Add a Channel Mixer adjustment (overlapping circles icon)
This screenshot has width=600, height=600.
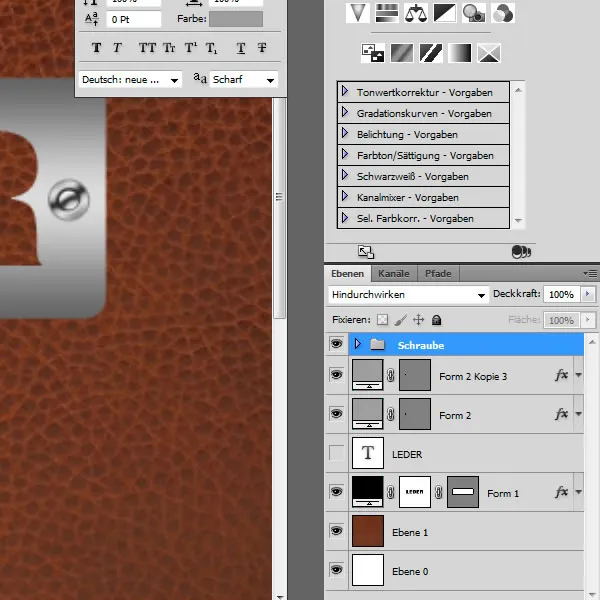pos(504,13)
